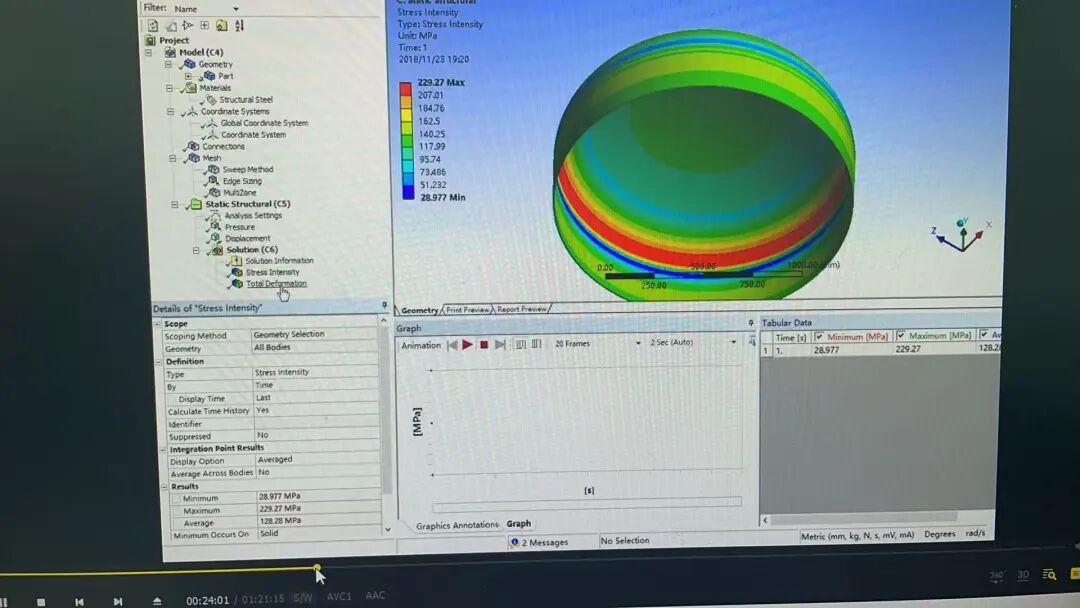The image size is (1080, 608).
Task: Open the playlist search icon in player
Action: click(1049, 574)
